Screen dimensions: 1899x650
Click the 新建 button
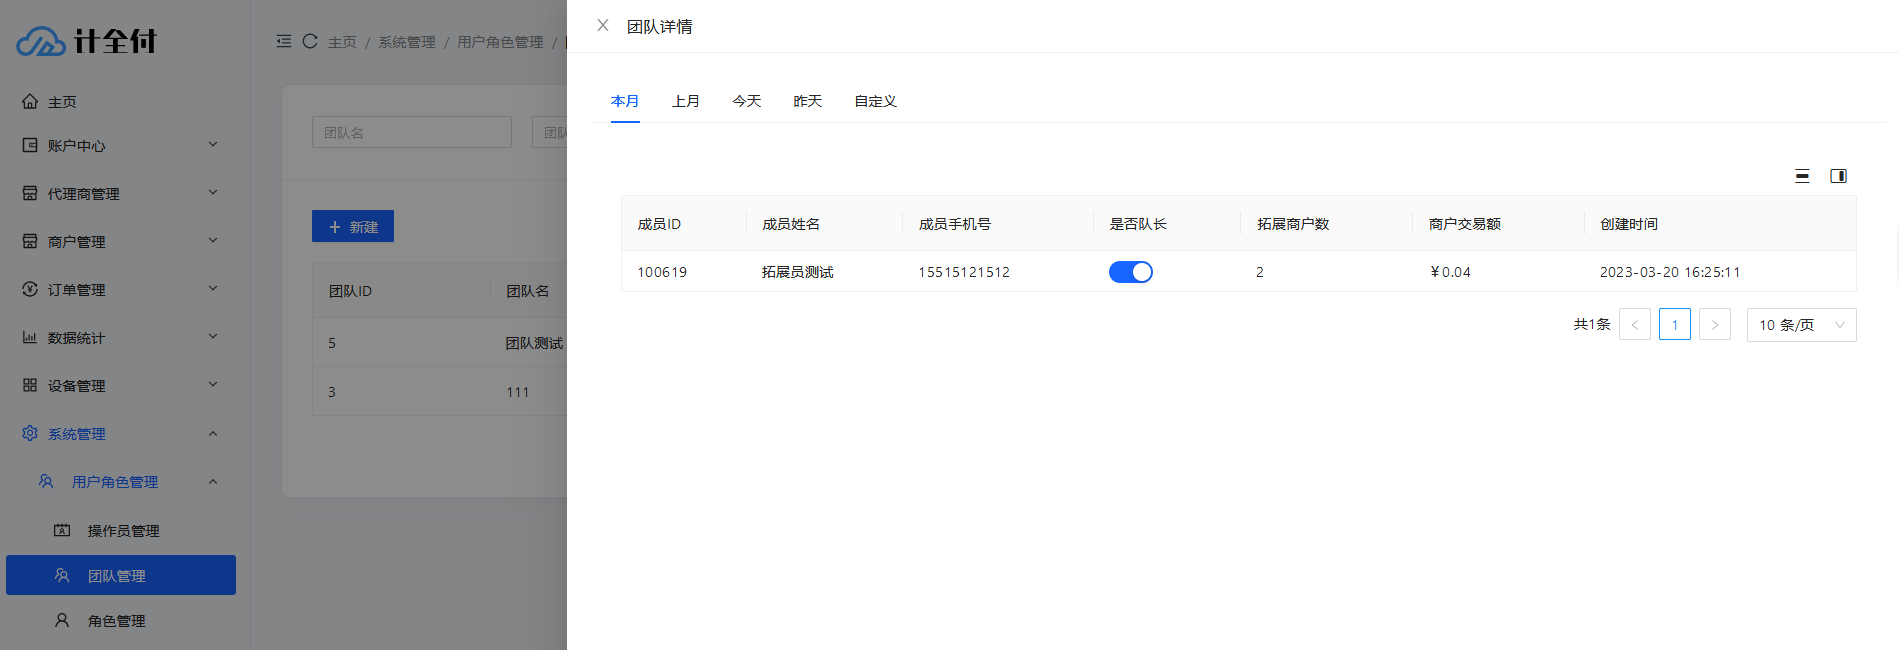[x=353, y=227]
